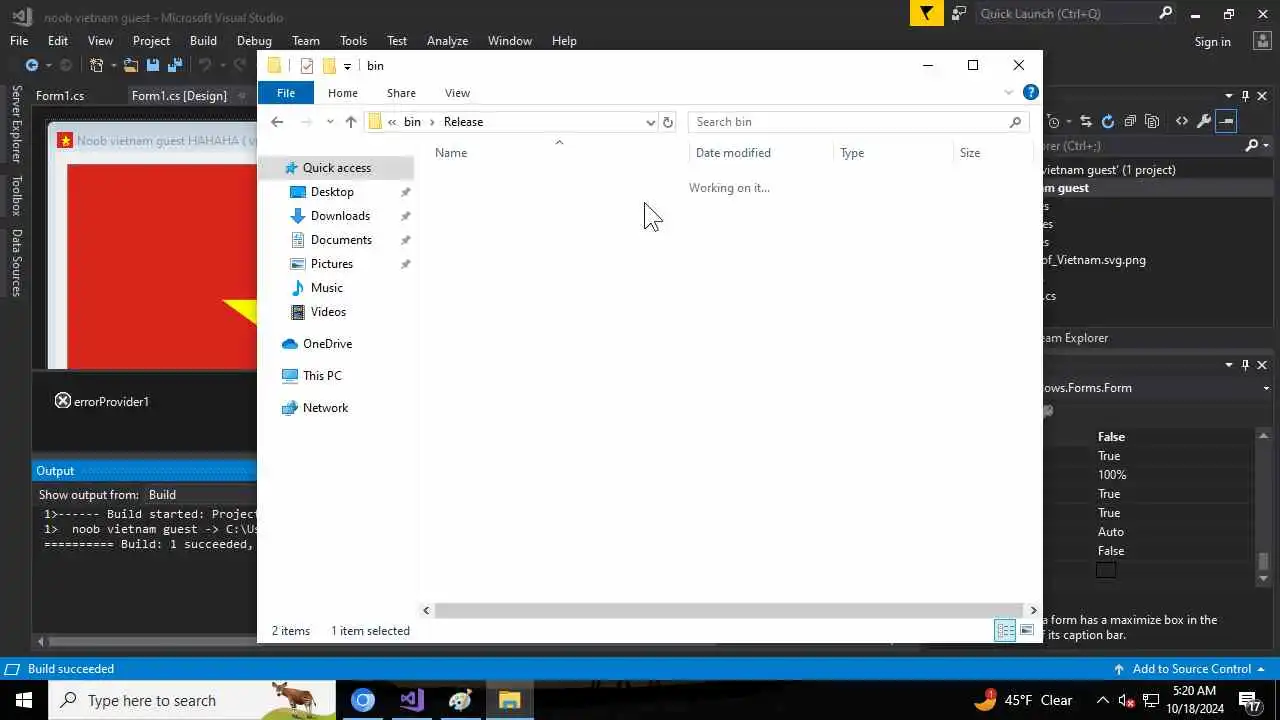The width and height of the screenshot is (1280, 720).
Task: Click Sign in link in Visual Studio
Action: (x=1212, y=41)
